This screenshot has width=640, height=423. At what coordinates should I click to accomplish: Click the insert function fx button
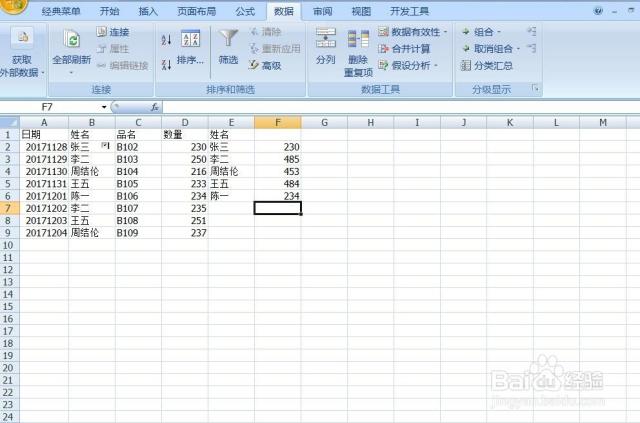point(155,106)
